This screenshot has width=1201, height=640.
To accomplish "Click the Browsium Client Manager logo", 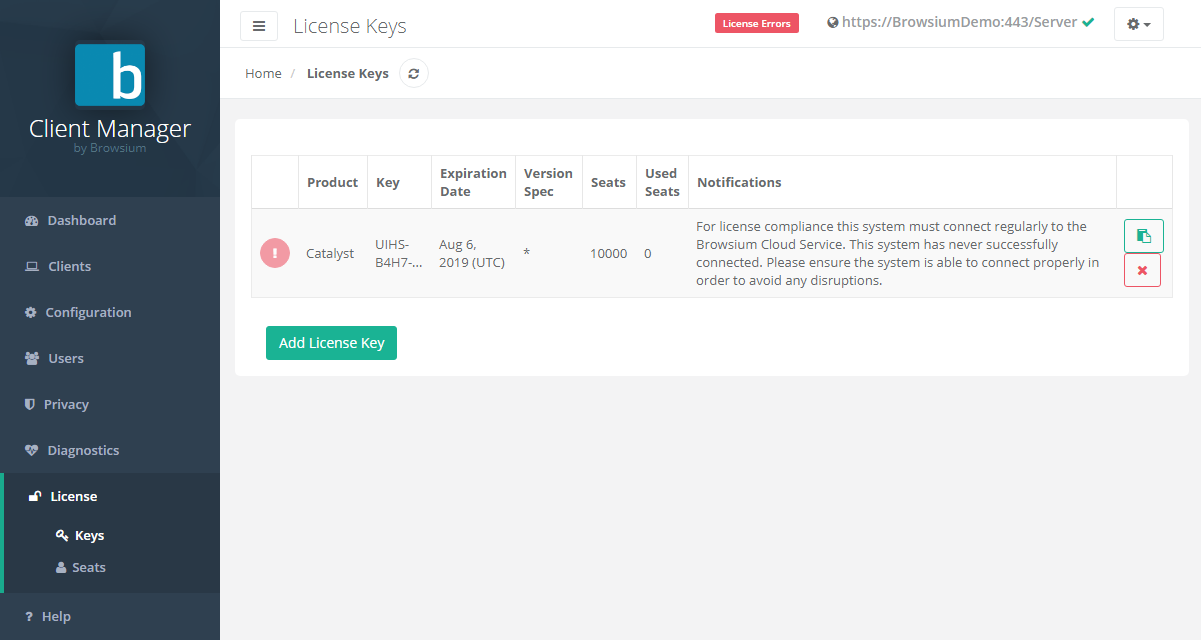I will point(110,75).
